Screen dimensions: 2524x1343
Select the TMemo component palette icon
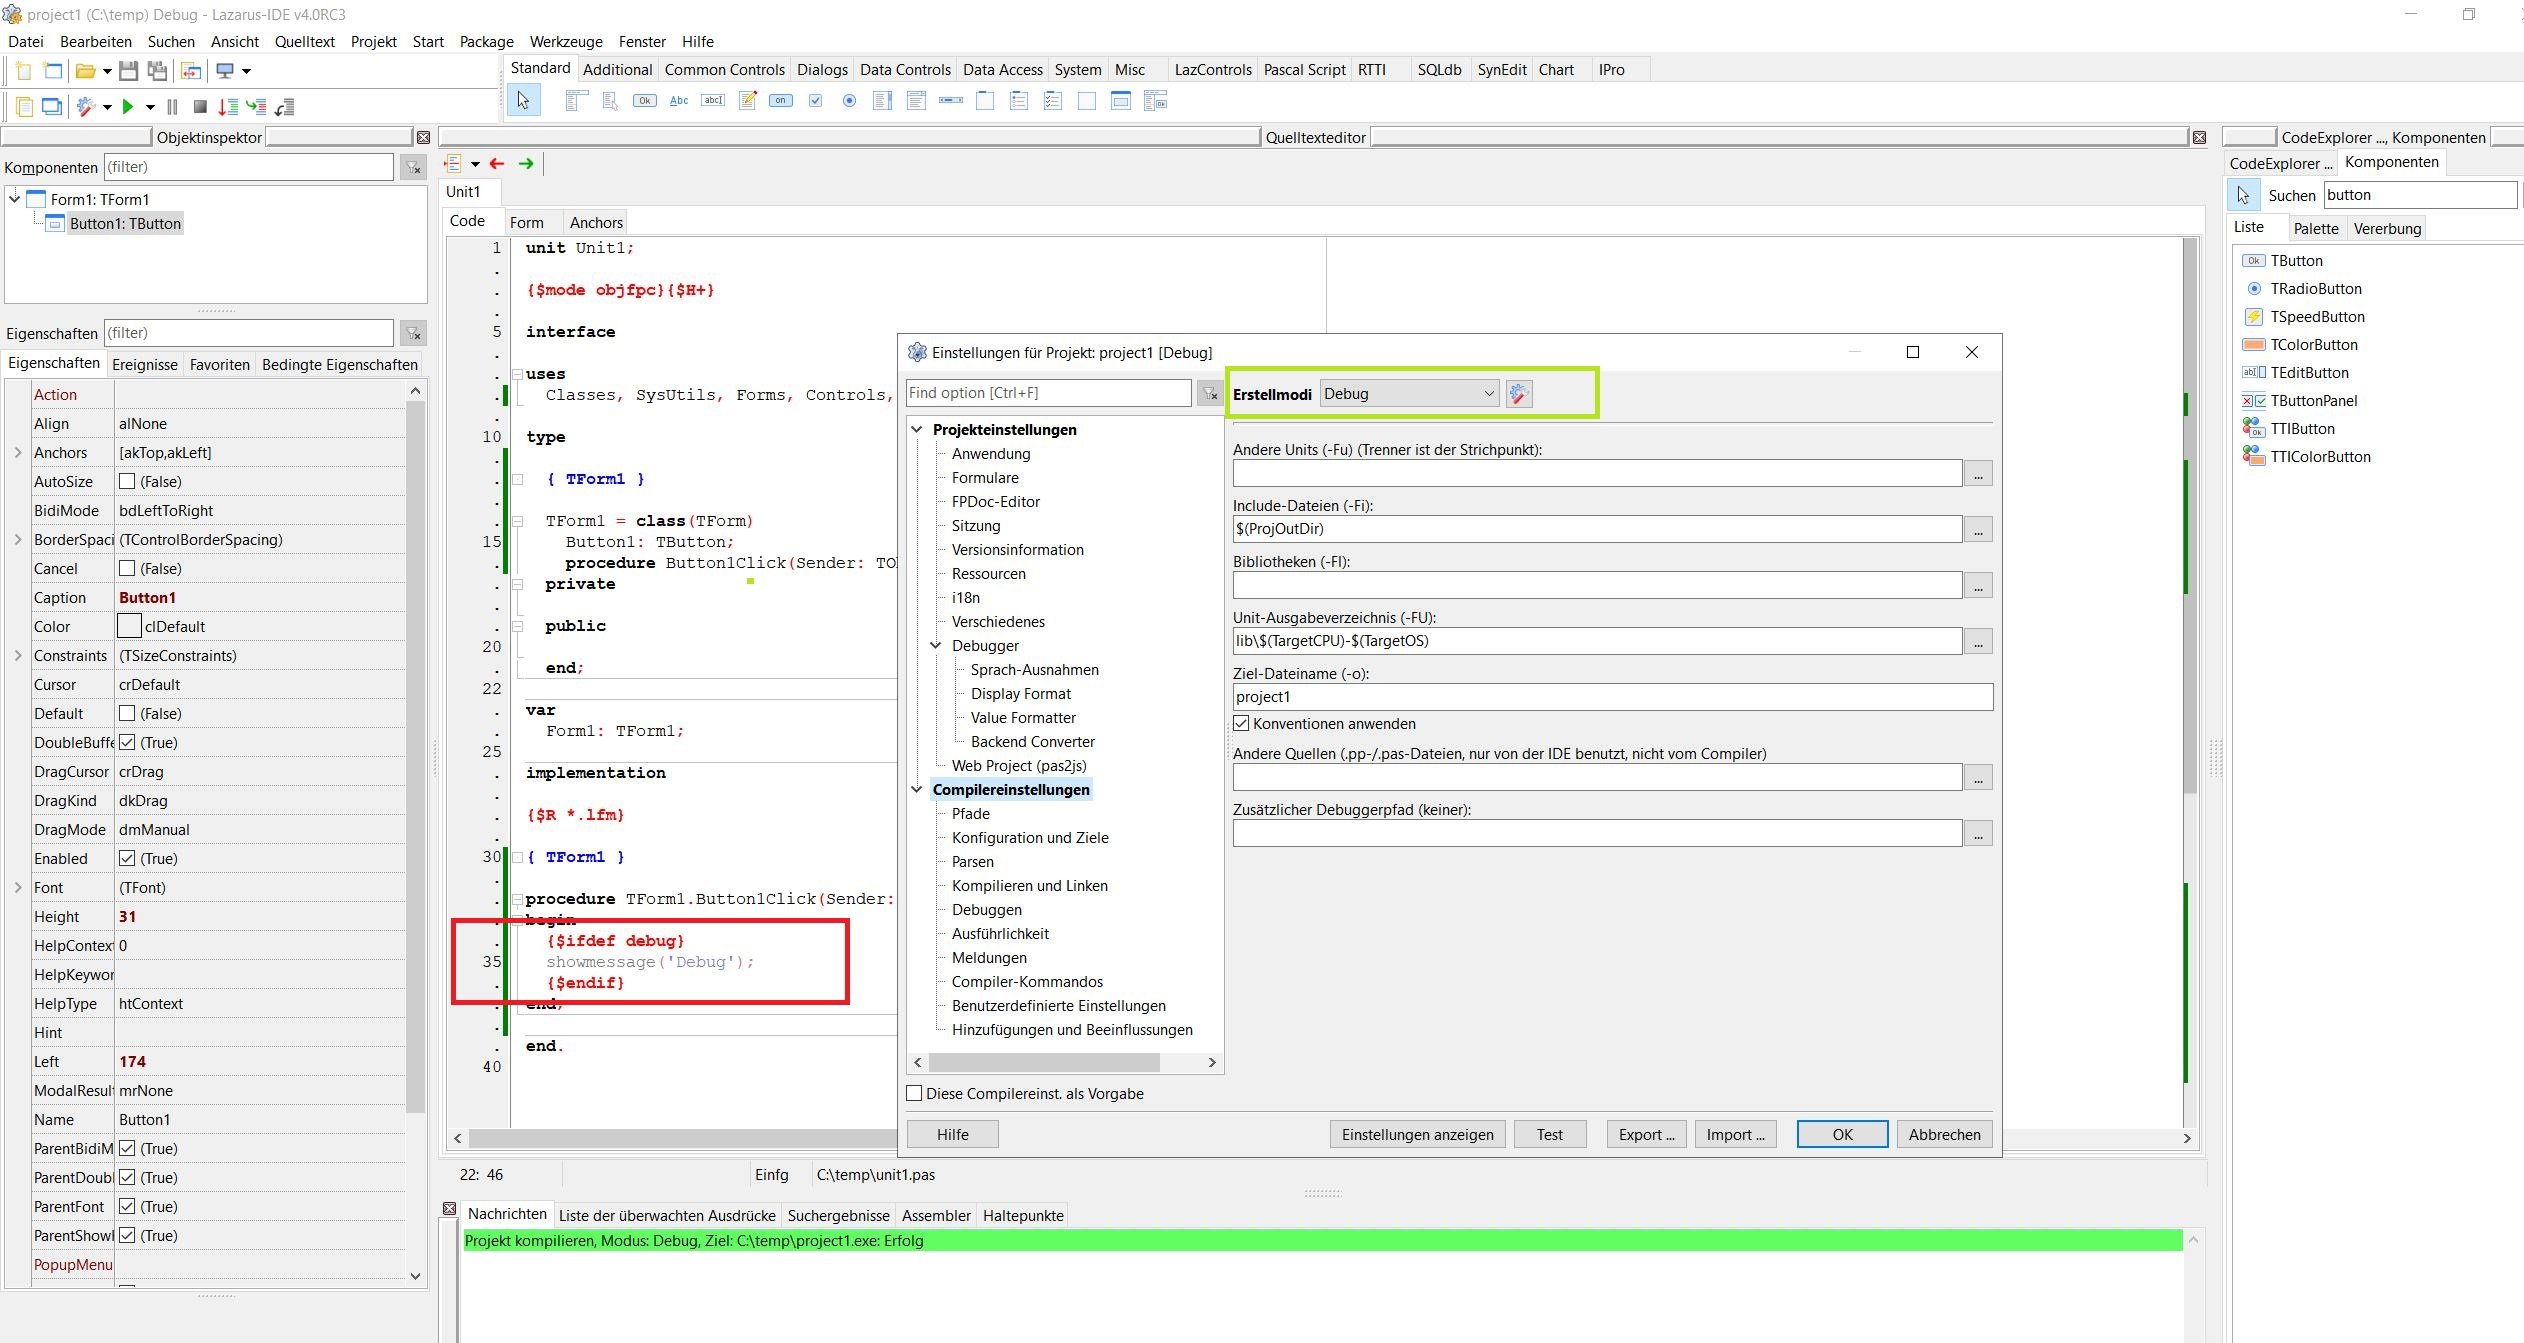coord(747,101)
